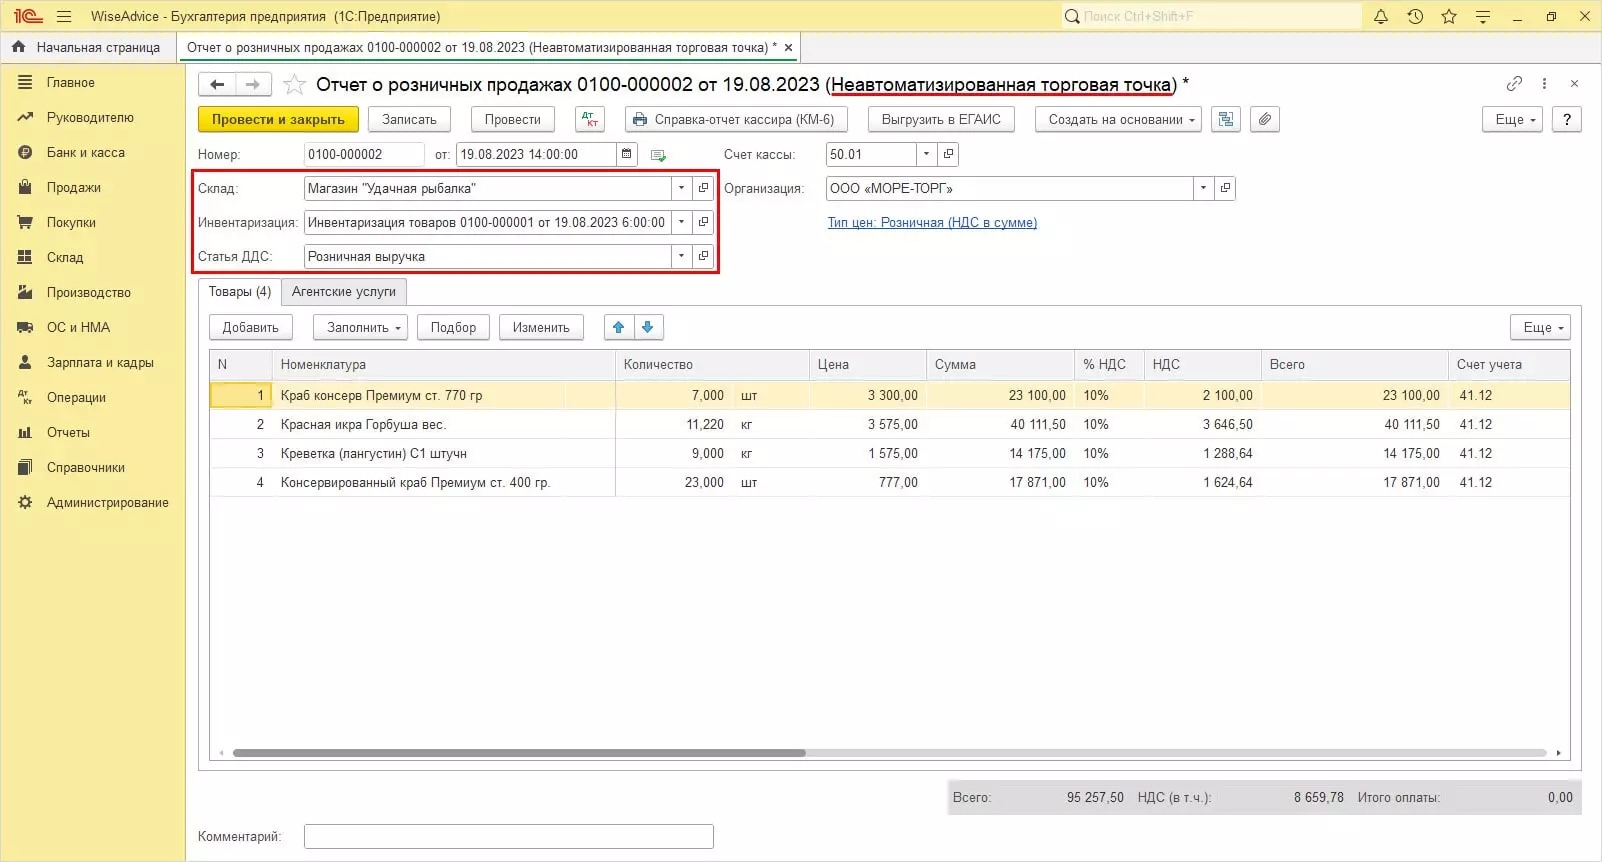Viewport: 1602px width, 862px height.
Task: Click the document structure icon beside Создать на основании
Action: pyautogui.click(x=1226, y=119)
